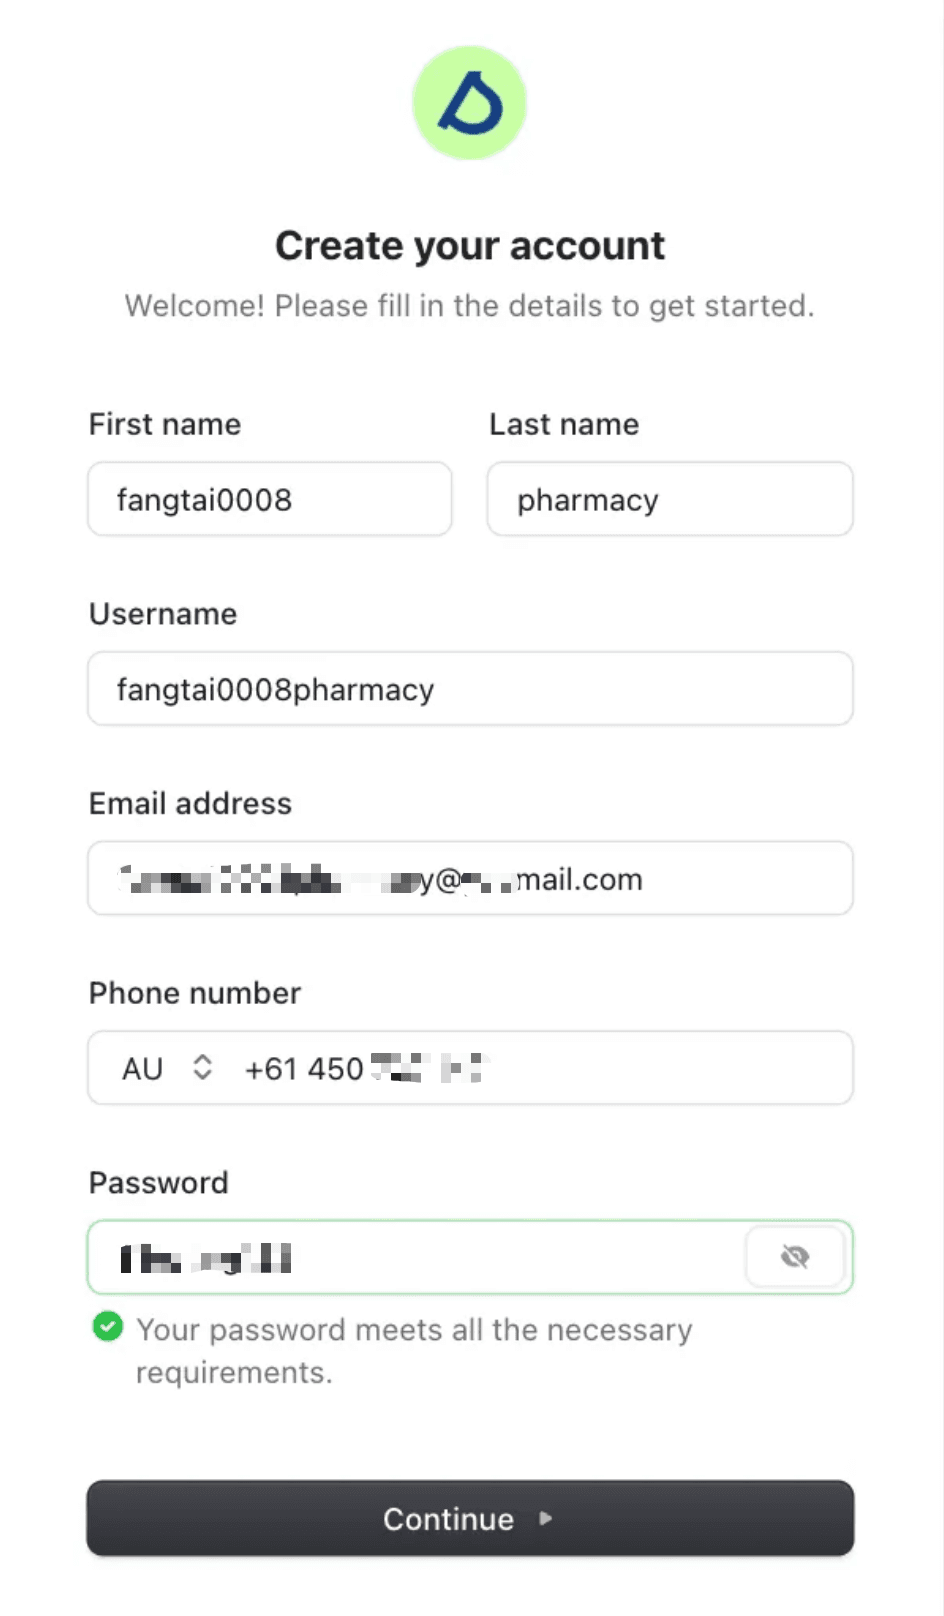Click inside the Username field
944x1616 pixels.
(470, 688)
